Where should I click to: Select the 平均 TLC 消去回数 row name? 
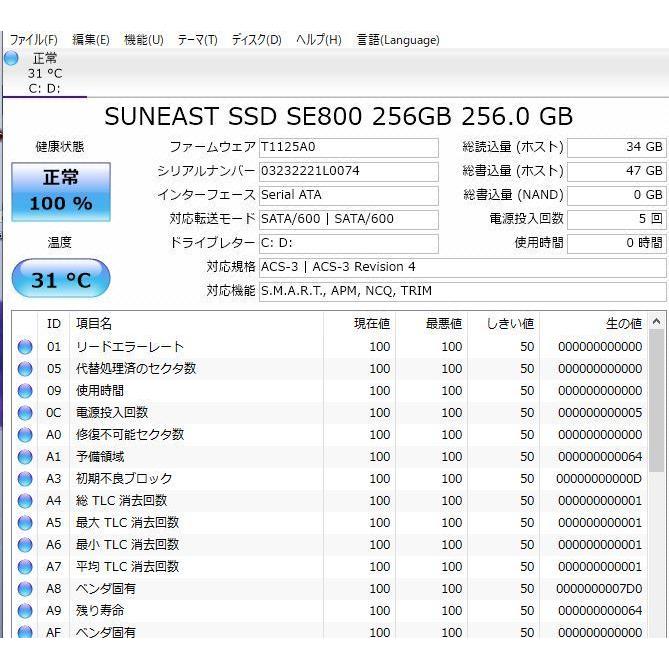point(127,567)
